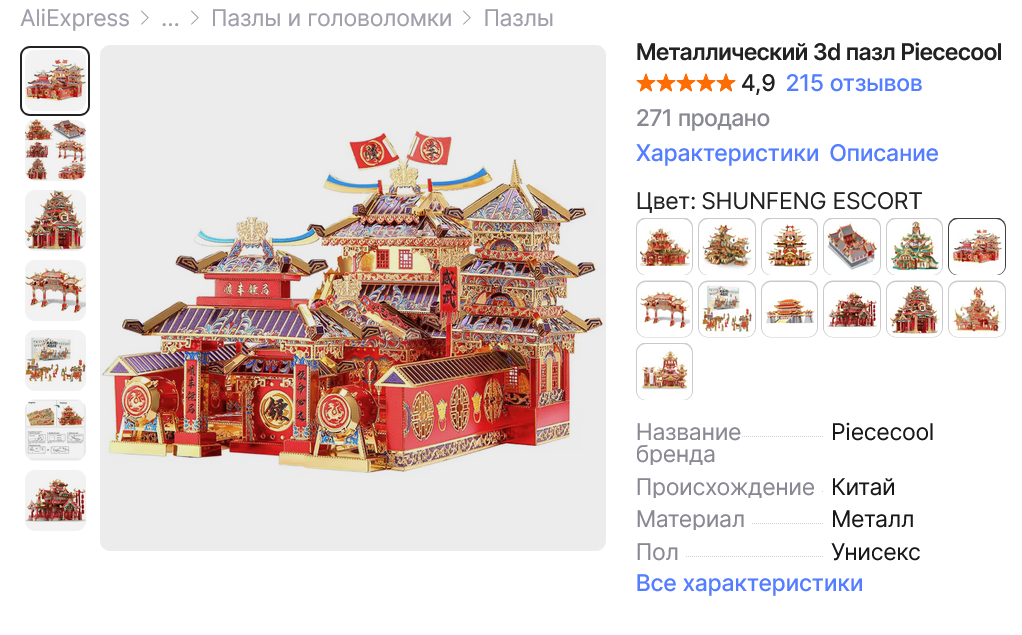Jump to Характеристики section
Image resolution: width=1022 pixels, height=635 pixels.
[x=727, y=153]
